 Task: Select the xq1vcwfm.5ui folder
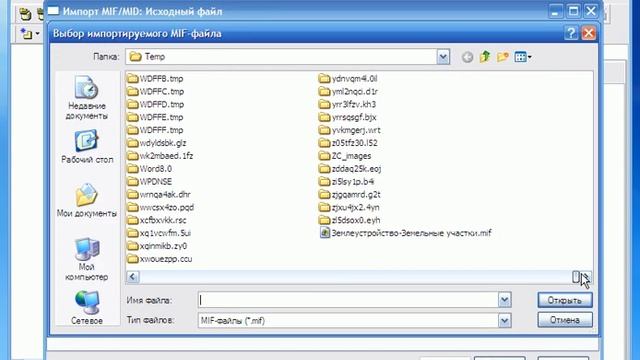pos(159,233)
